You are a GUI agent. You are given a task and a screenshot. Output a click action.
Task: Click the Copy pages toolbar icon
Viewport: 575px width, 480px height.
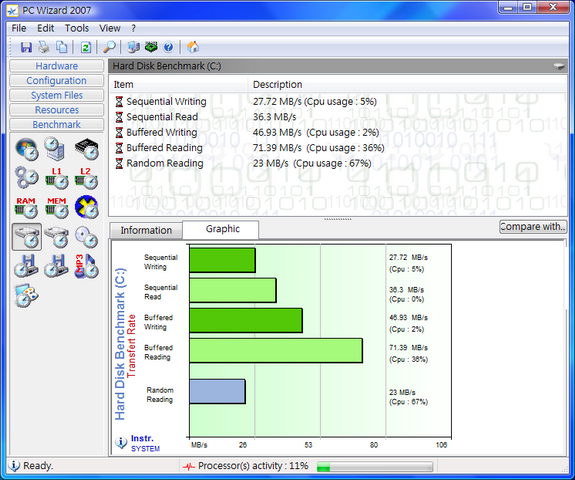click(x=62, y=47)
